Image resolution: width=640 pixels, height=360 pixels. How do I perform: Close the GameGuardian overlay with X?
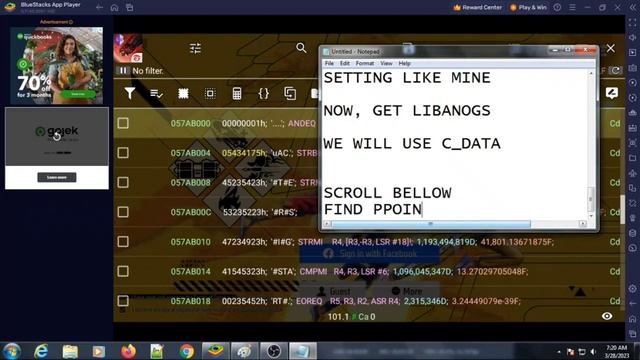click(611, 48)
